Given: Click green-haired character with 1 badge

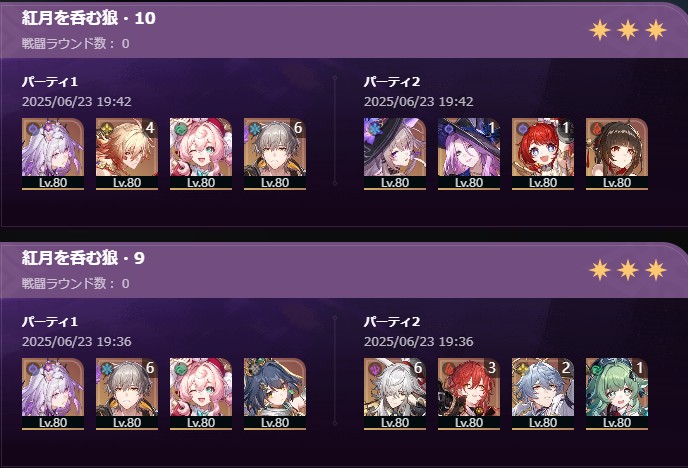Looking at the screenshot, I should coord(617,393).
